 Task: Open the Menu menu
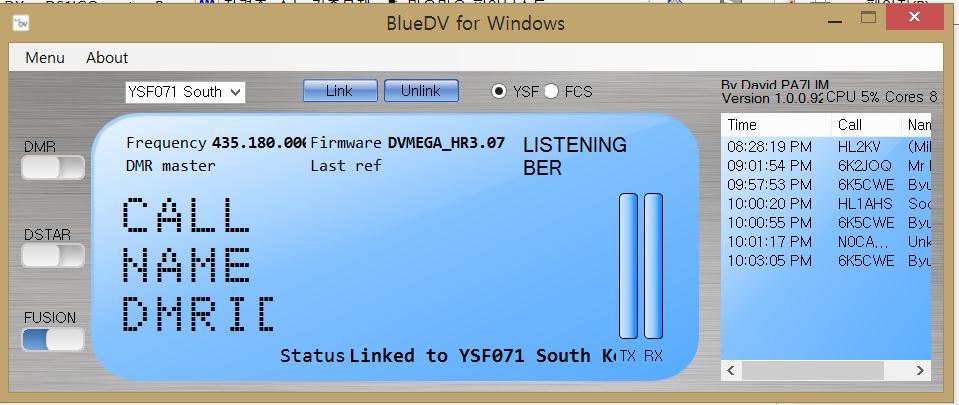45,58
